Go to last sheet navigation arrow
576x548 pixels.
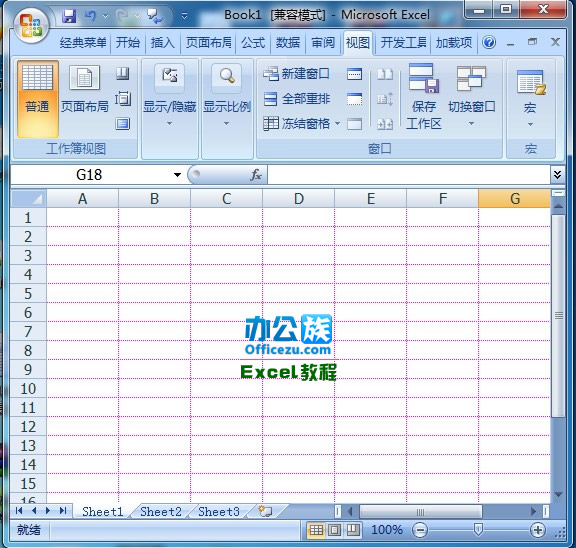(63, 511)
